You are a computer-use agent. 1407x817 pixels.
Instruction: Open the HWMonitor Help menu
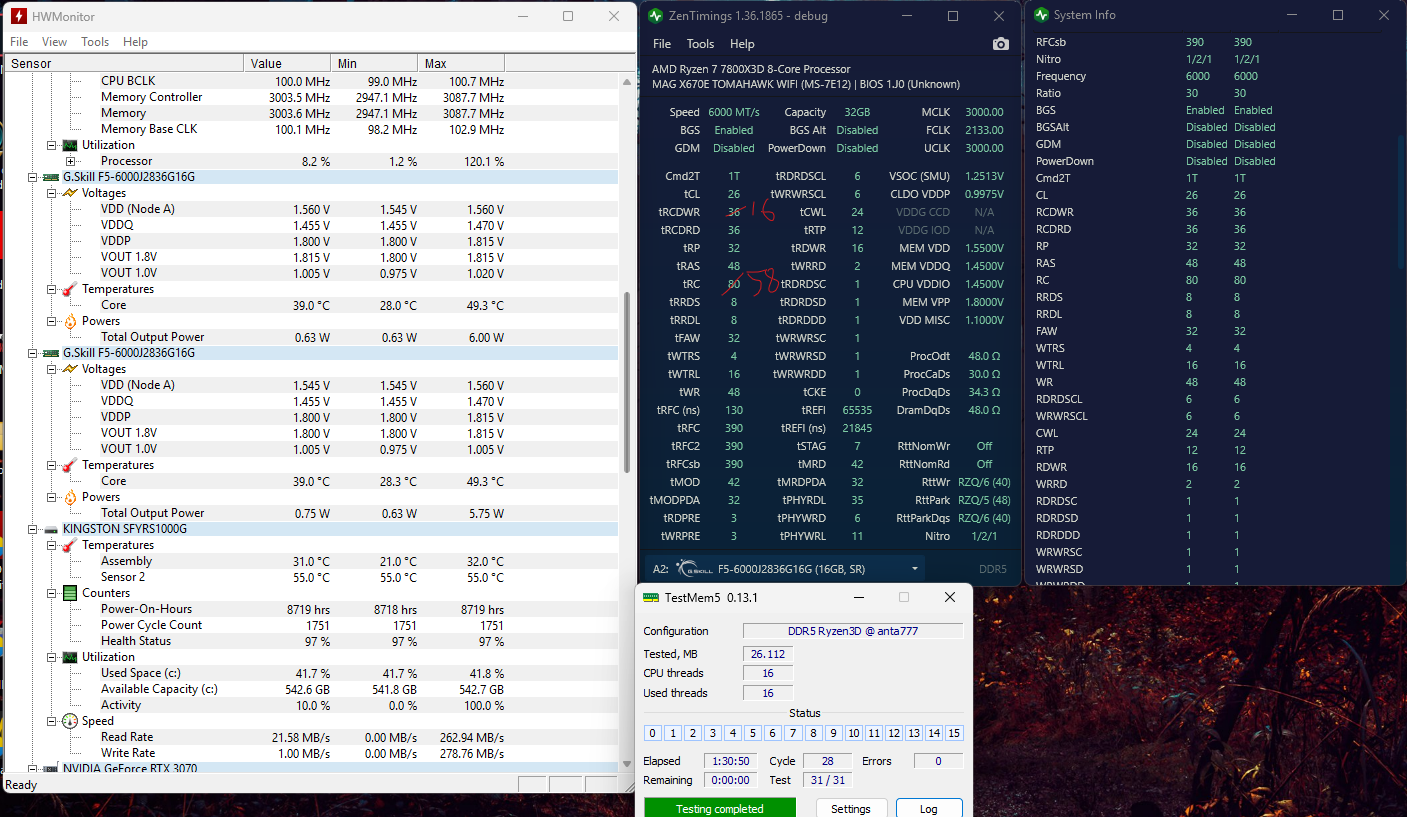[135, 42]
